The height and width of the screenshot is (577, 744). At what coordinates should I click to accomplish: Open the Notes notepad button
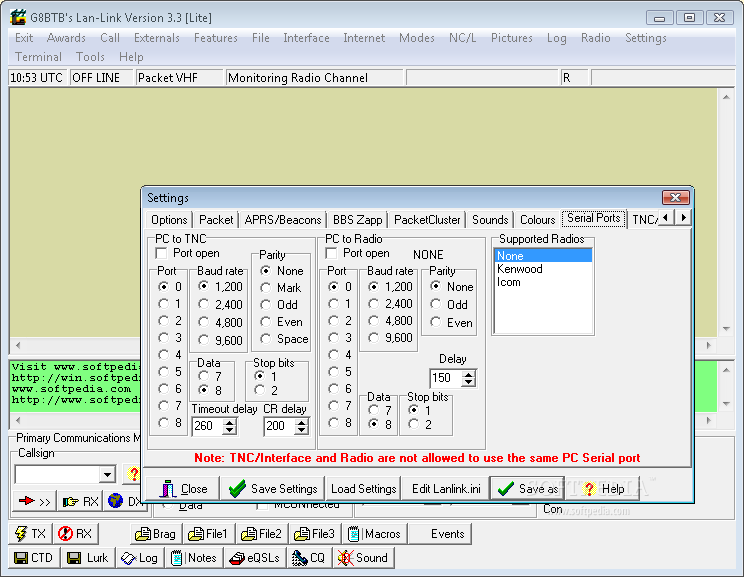[x=193, y=558]
